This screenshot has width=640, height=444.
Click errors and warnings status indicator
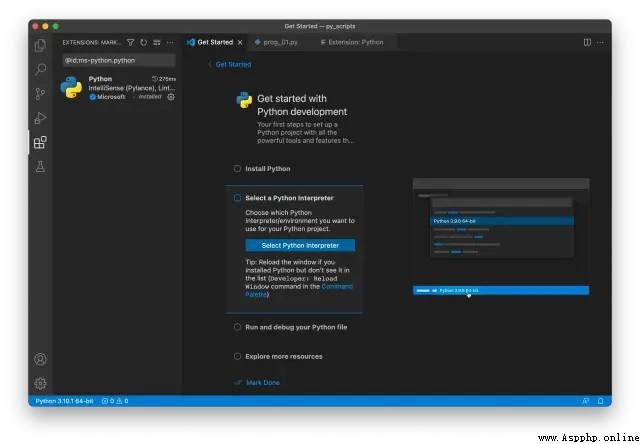pyautogui.click(x=115, y=401)
